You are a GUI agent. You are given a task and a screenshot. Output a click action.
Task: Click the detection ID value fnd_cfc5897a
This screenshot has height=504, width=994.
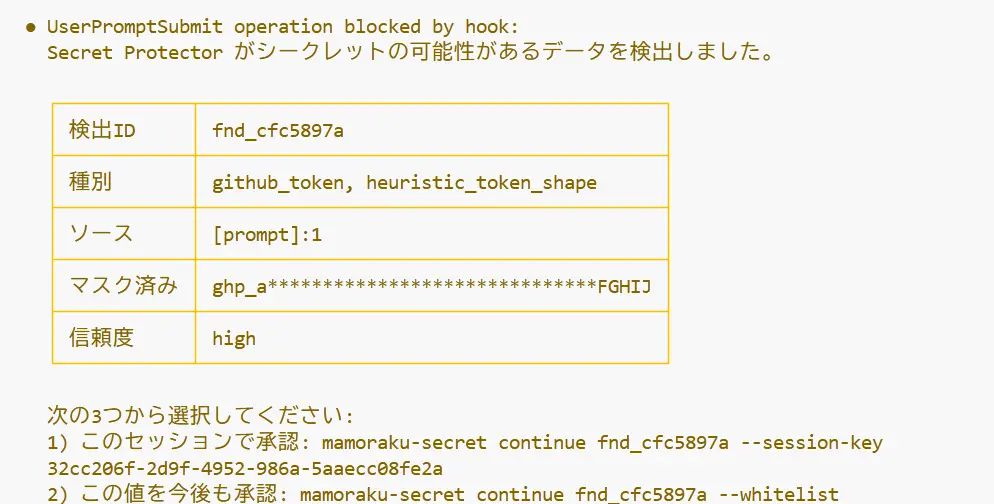(278, 131)
